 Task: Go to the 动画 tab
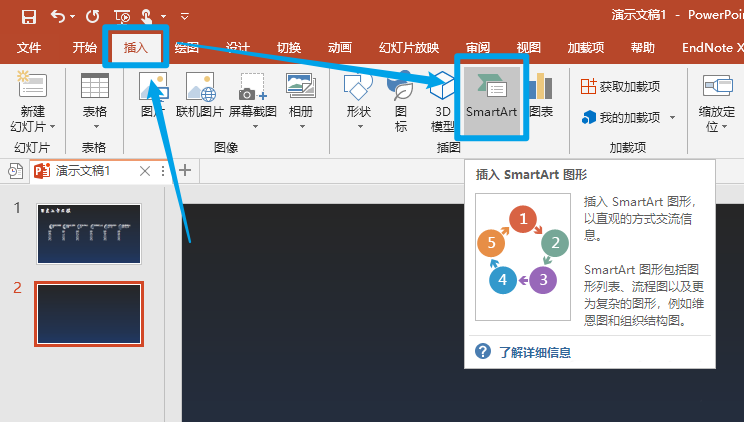pos(340,48)
